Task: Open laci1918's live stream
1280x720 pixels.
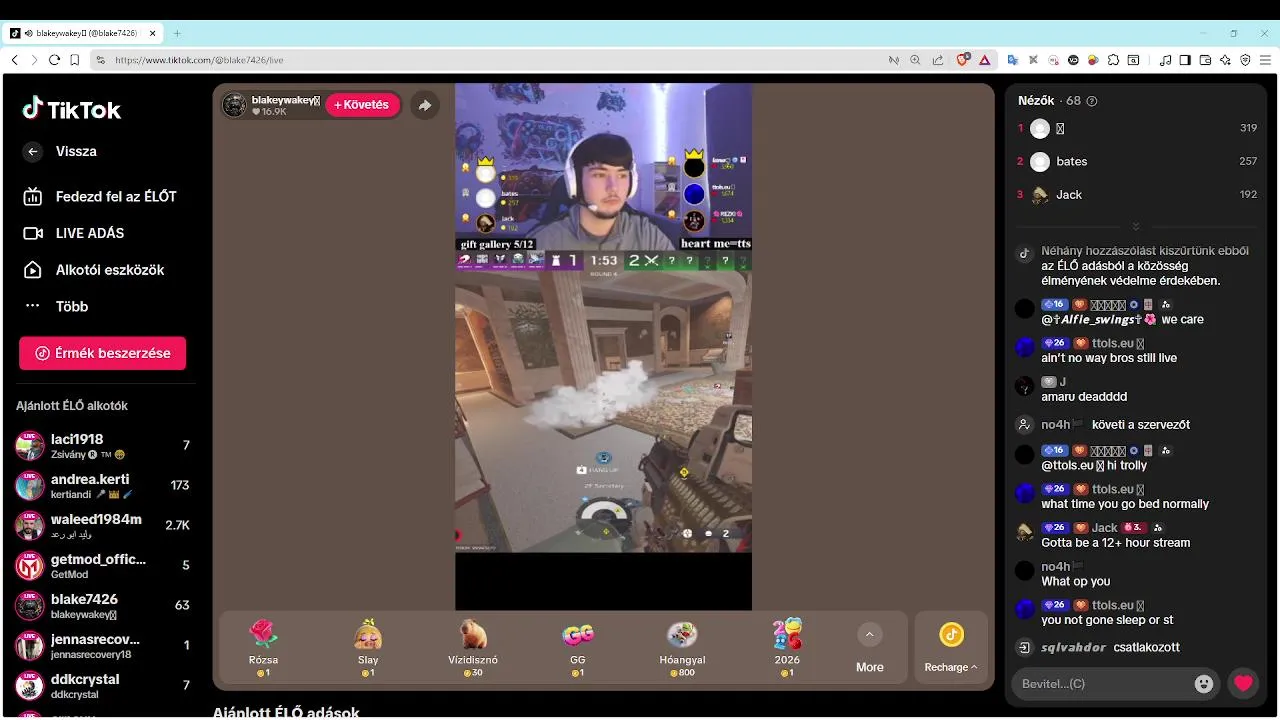Action: tap(102, 445)
